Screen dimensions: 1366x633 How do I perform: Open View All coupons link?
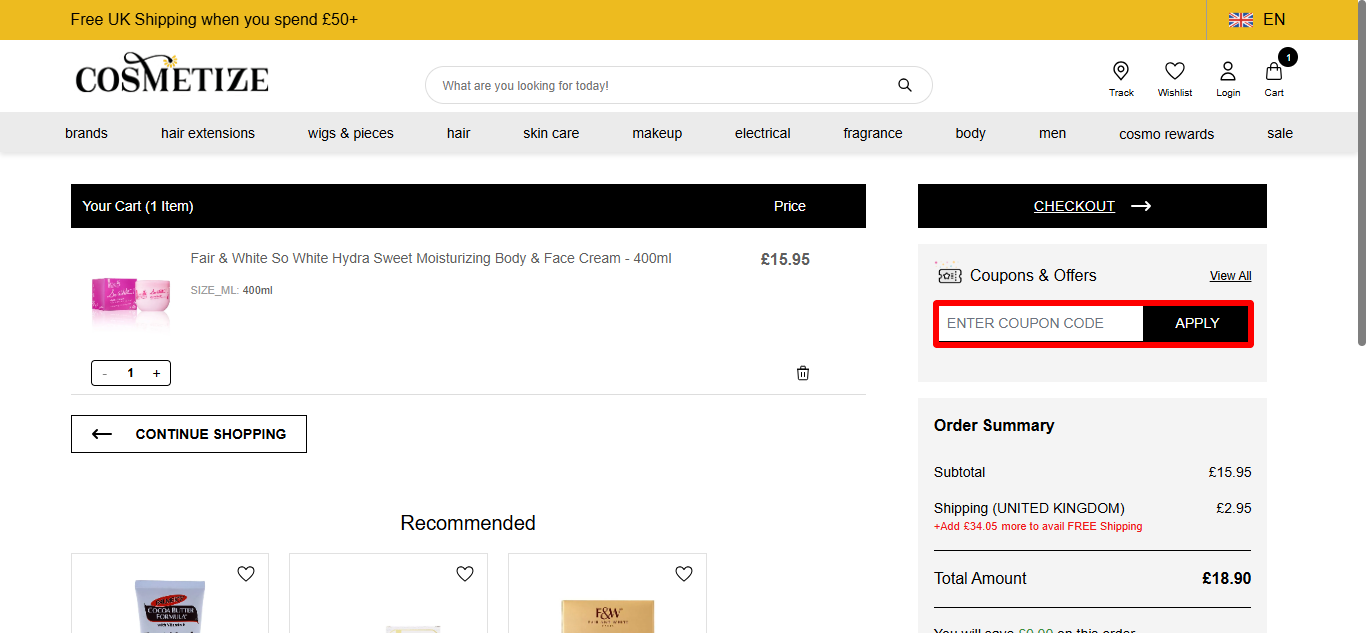click(1231, 276)
